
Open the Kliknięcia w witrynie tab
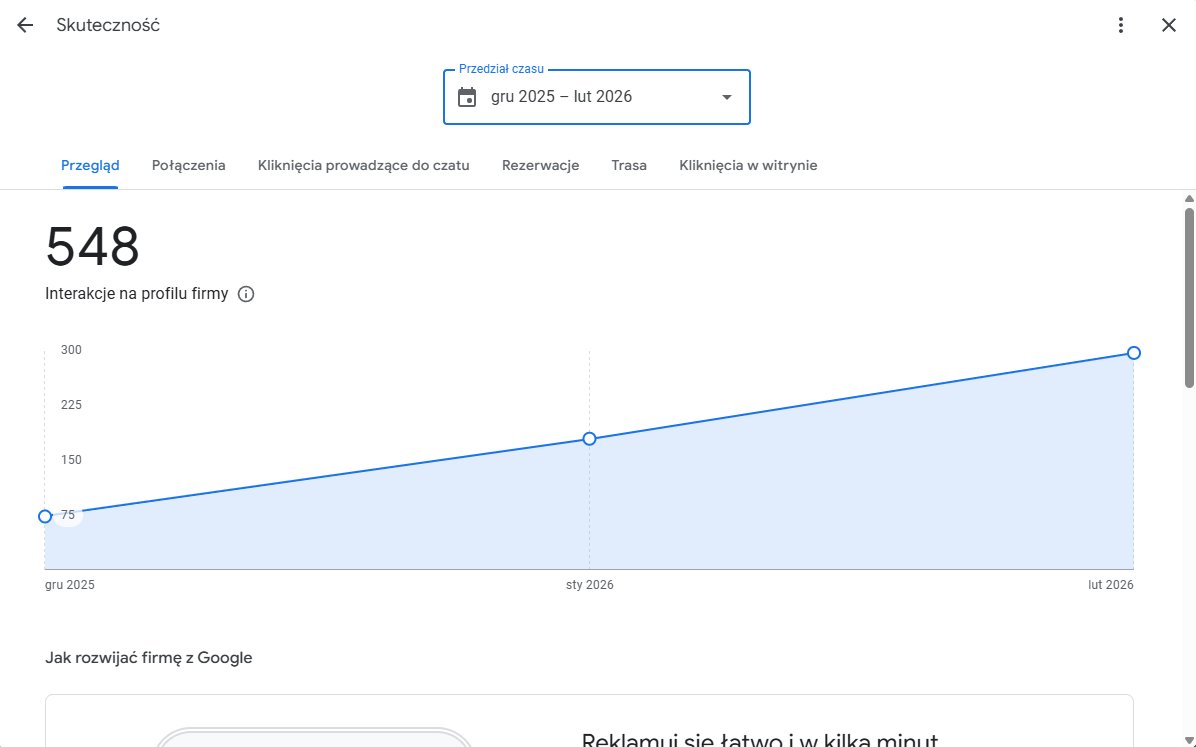749,165
